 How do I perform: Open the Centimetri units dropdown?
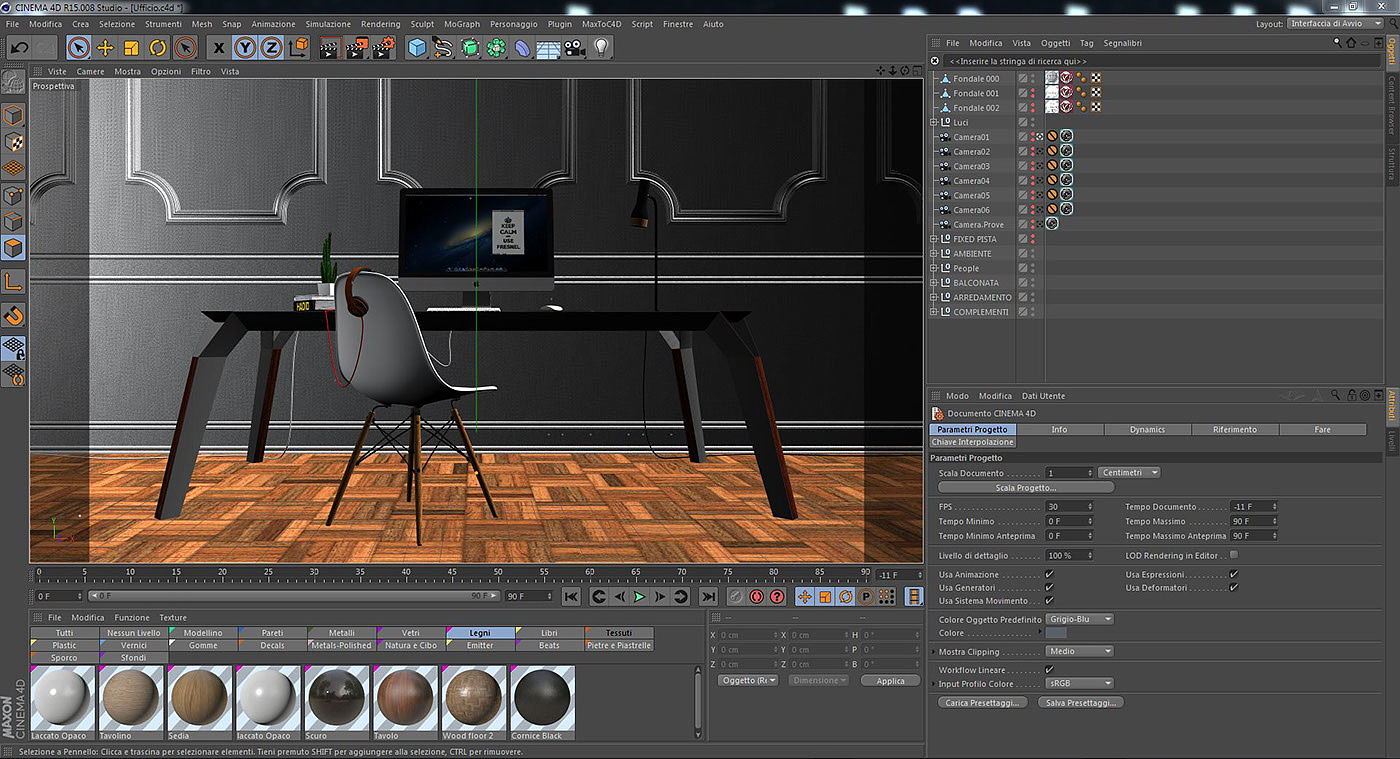click(1129, 472)
